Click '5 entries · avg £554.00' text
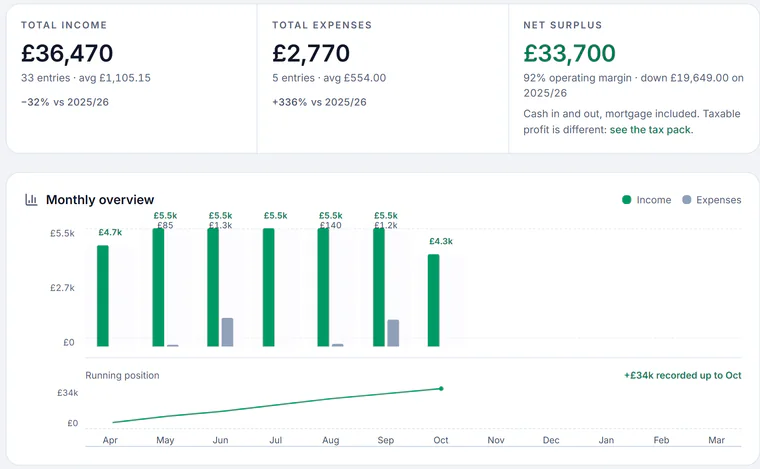 click(329, 78)
